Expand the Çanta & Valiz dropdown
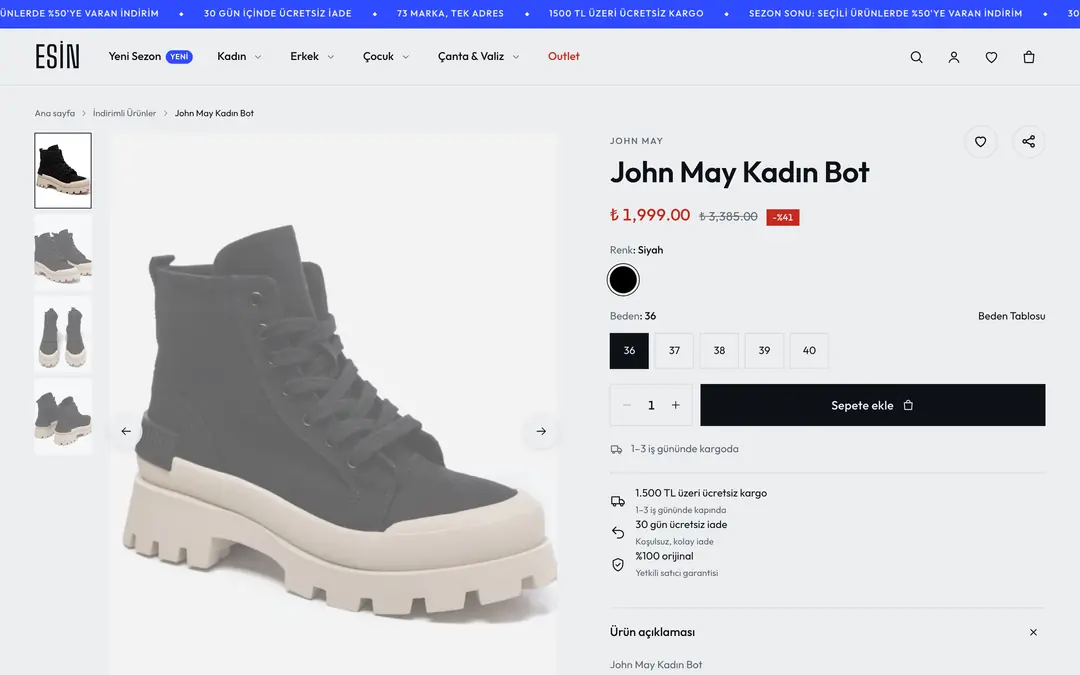The image size is (1080, 675). click(x=479, y=56)
